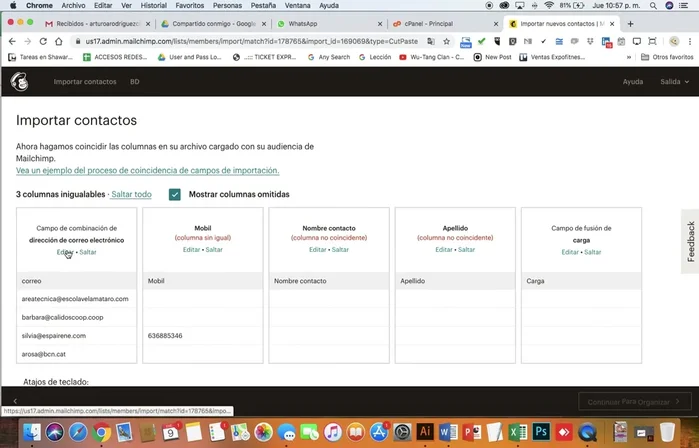Click Editar on the Mobil column

[x=191, y=250]
